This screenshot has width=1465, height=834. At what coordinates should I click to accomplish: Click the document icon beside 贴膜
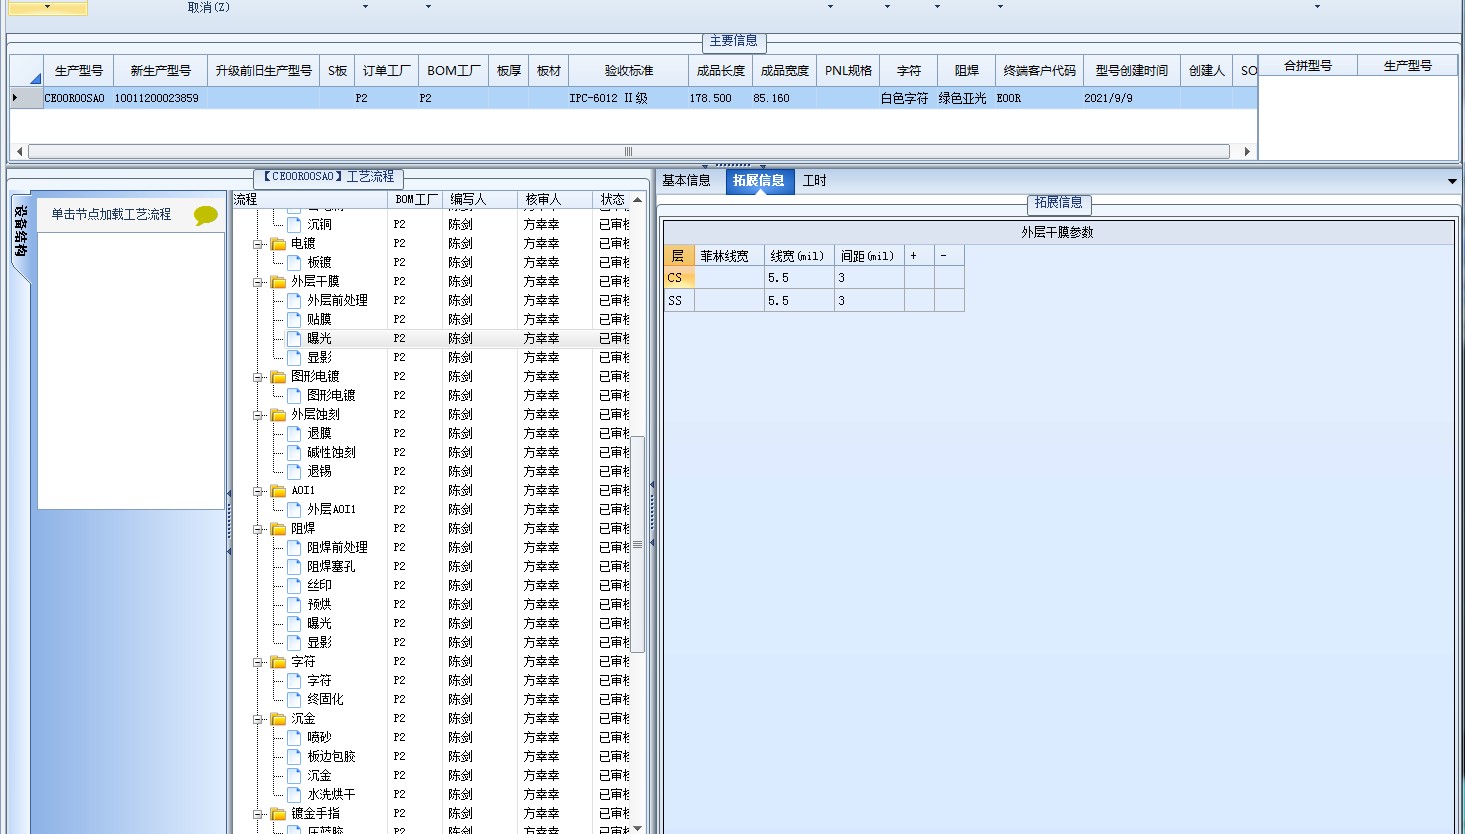[294, 320]
